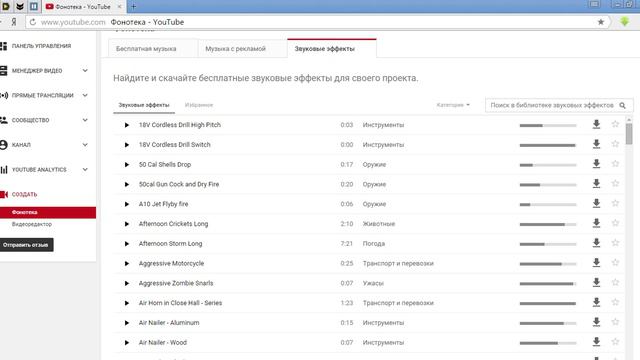Image resolution: width=640 pixels, height=360 pixels.
Task: Download 50cal Gun Cock and Dry Fire
Action: 596,184
